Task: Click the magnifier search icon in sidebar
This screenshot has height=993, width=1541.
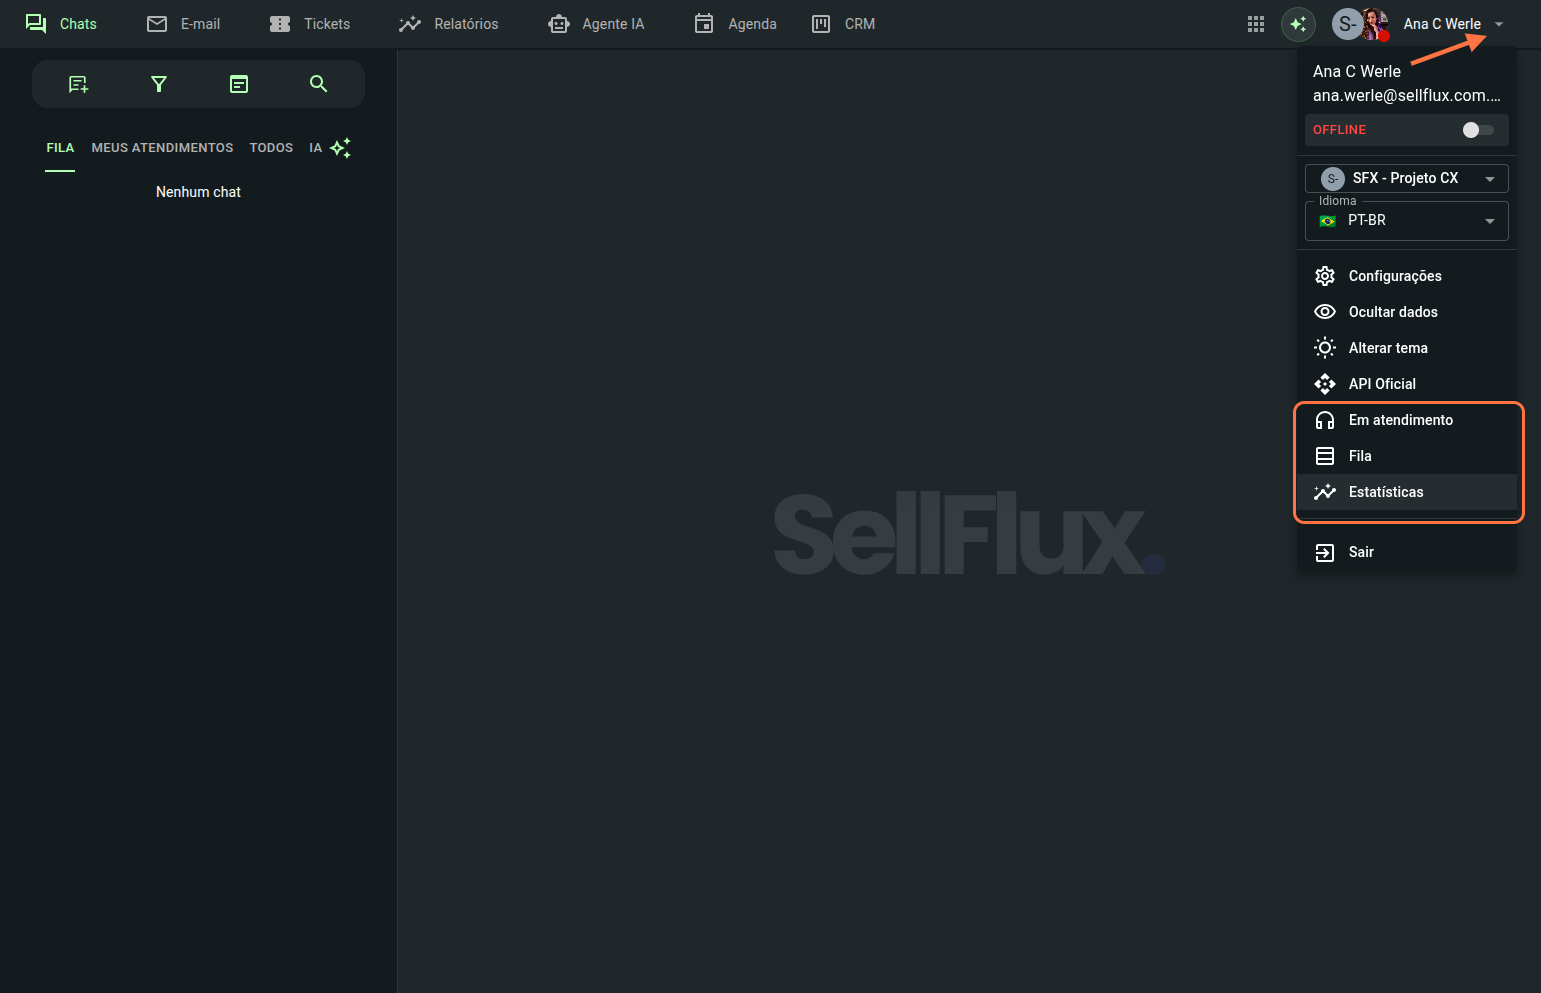Action: (x=318, y=84)
